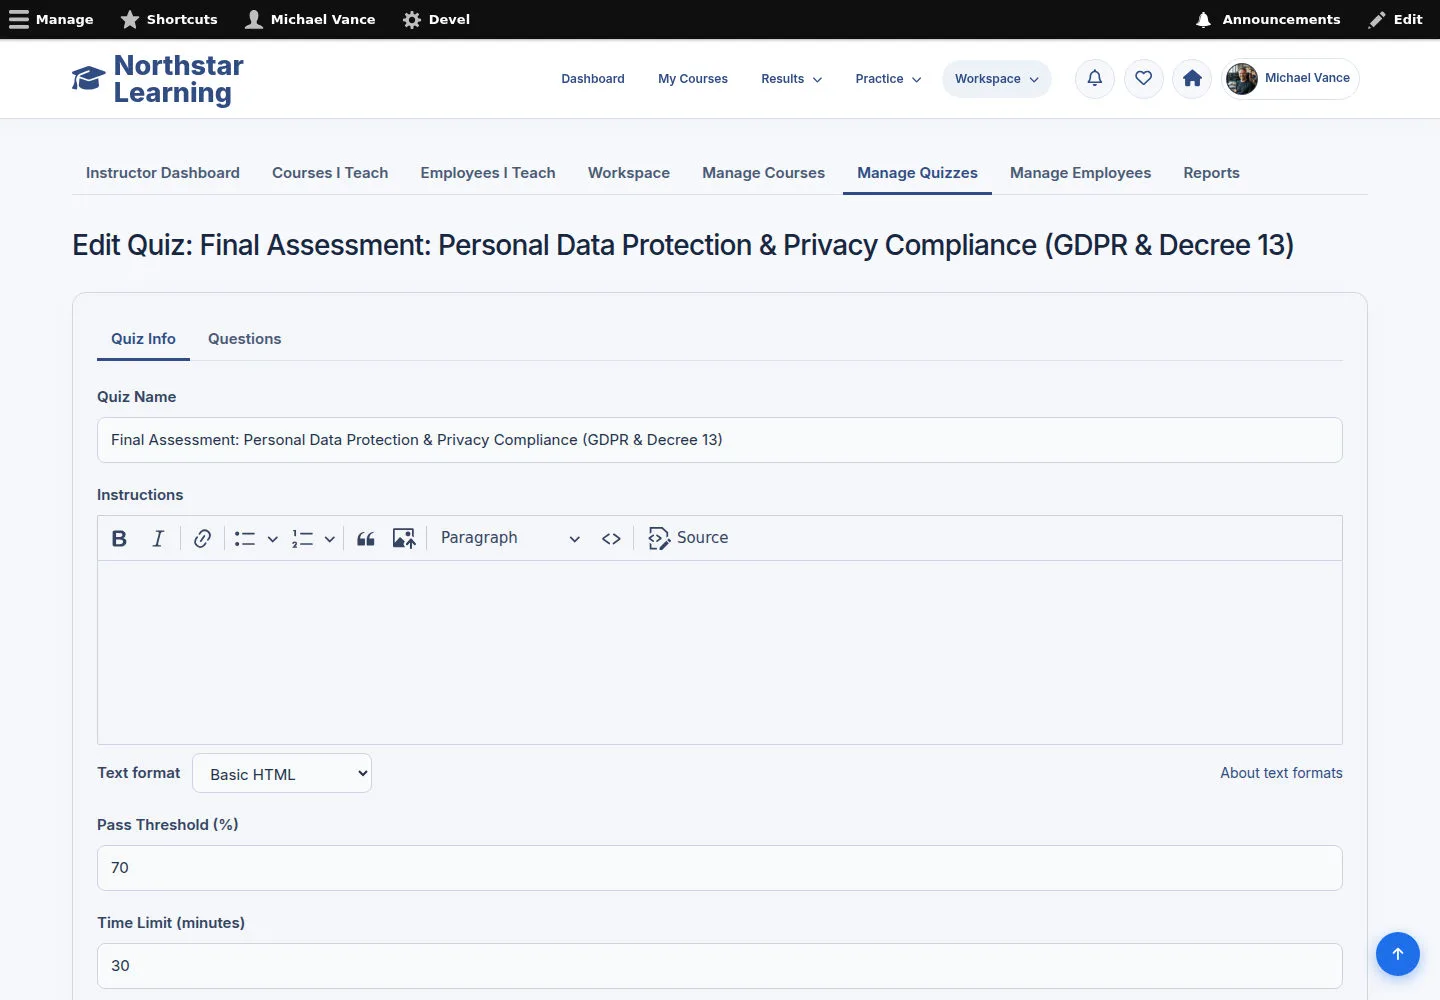Insert a block quote in the Instructions
The height and width of the screenshot is (1000, 1440).
[366, 538]
